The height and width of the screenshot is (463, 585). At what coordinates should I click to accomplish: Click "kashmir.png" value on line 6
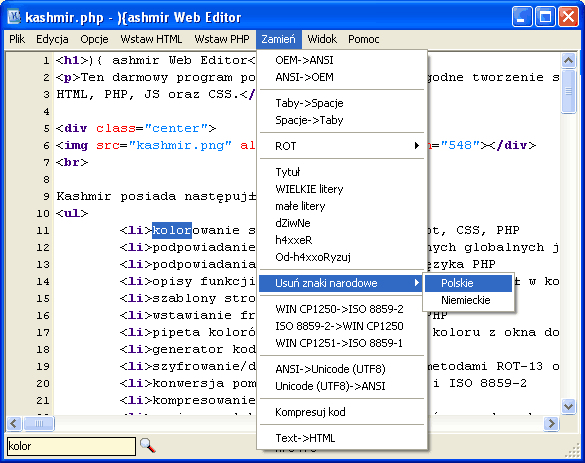click(x=180, y=145)
